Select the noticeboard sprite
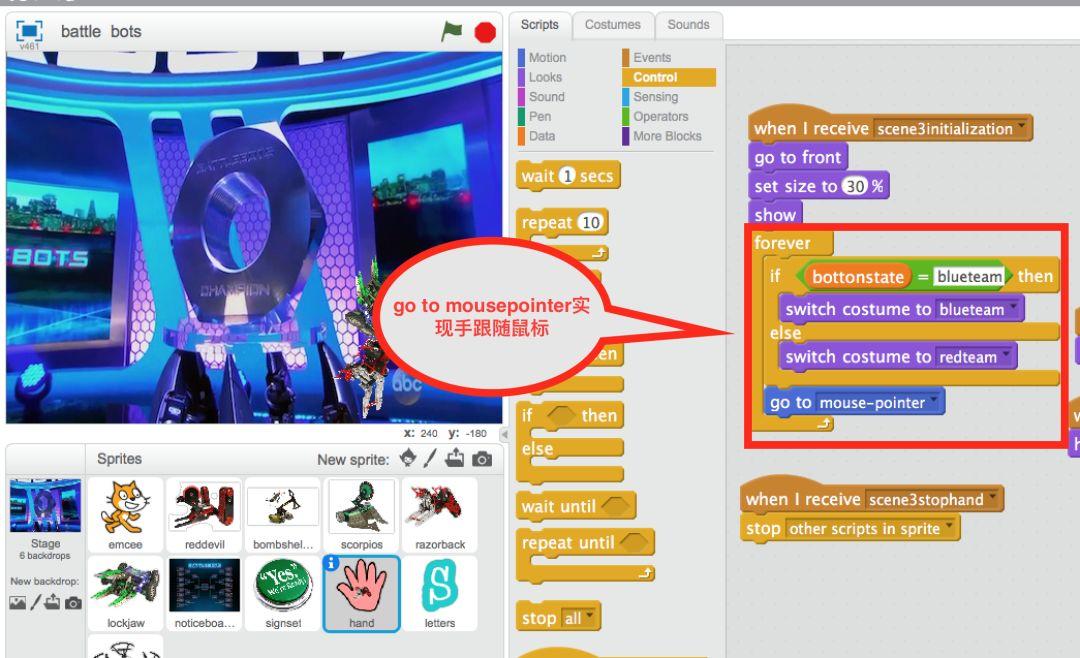The height and width of the screenshot is (658, 1080). pyautogui.click(x=205, y=593)
